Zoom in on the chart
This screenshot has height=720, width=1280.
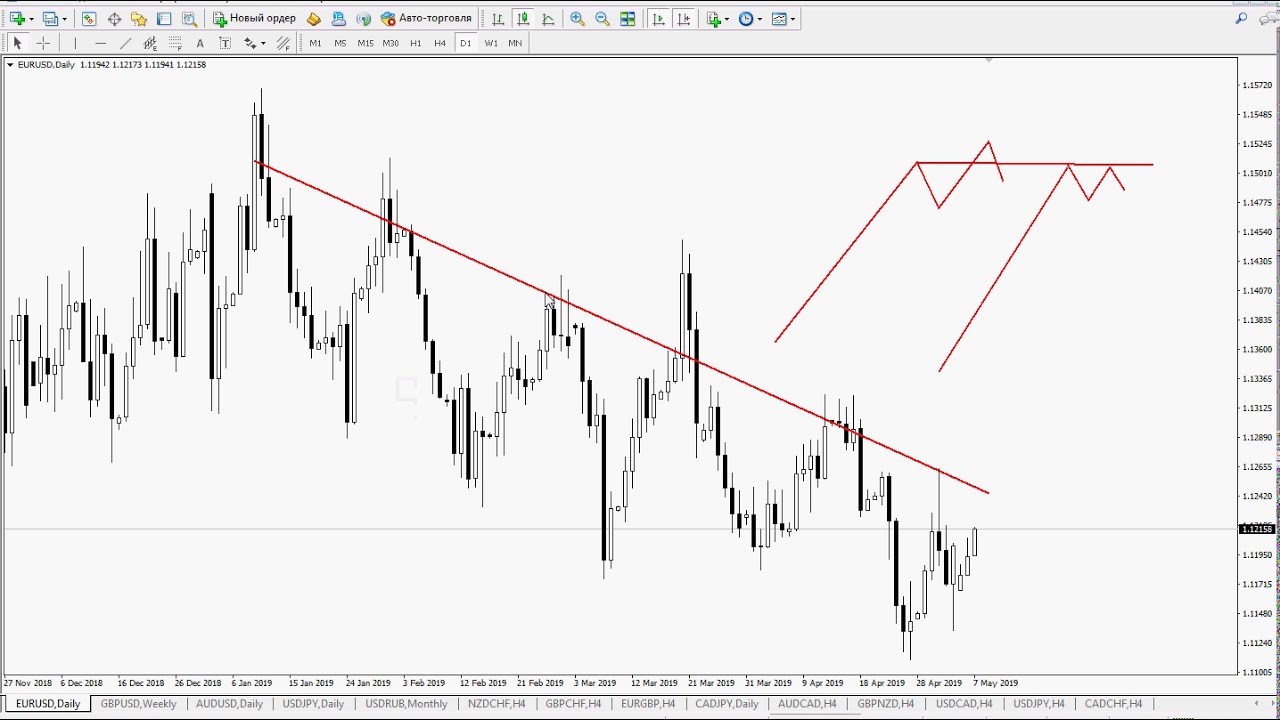click(x=577, y=19)
